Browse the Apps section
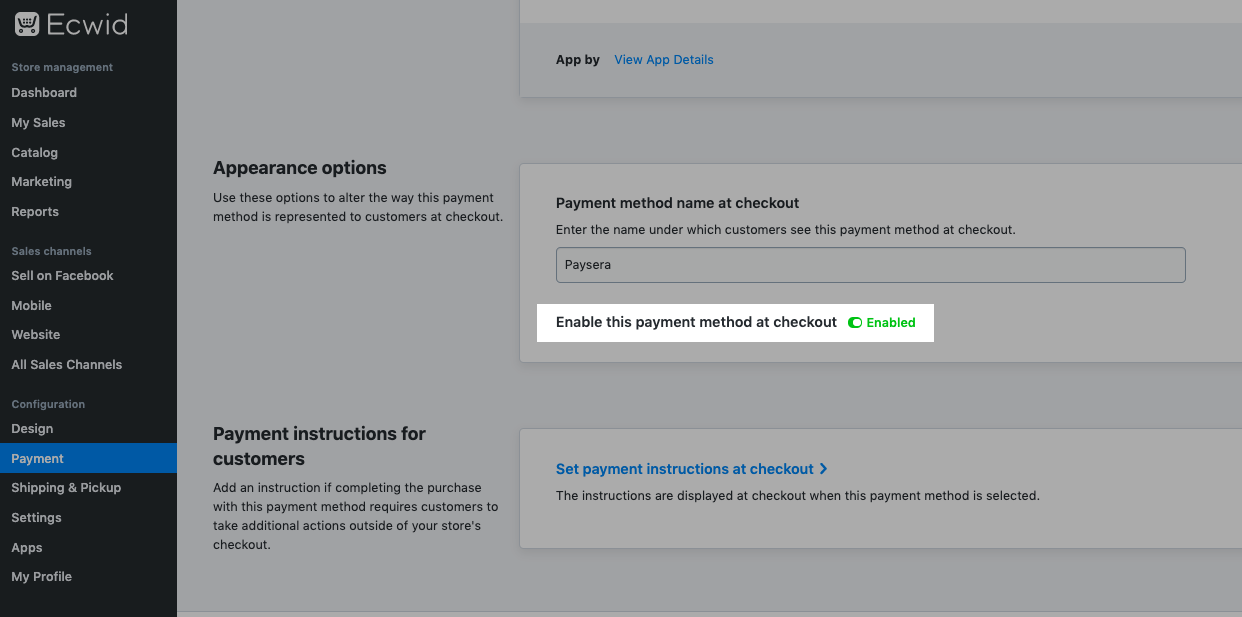 pos(26,547)
